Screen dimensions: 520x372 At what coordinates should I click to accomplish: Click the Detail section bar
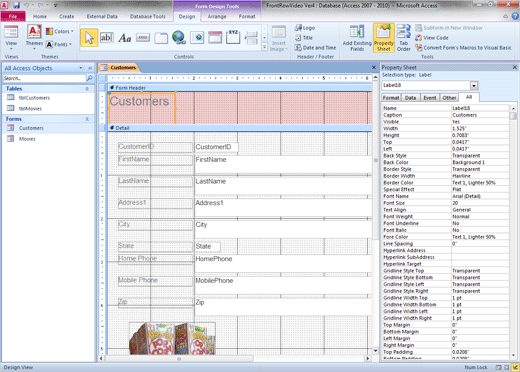240,128
